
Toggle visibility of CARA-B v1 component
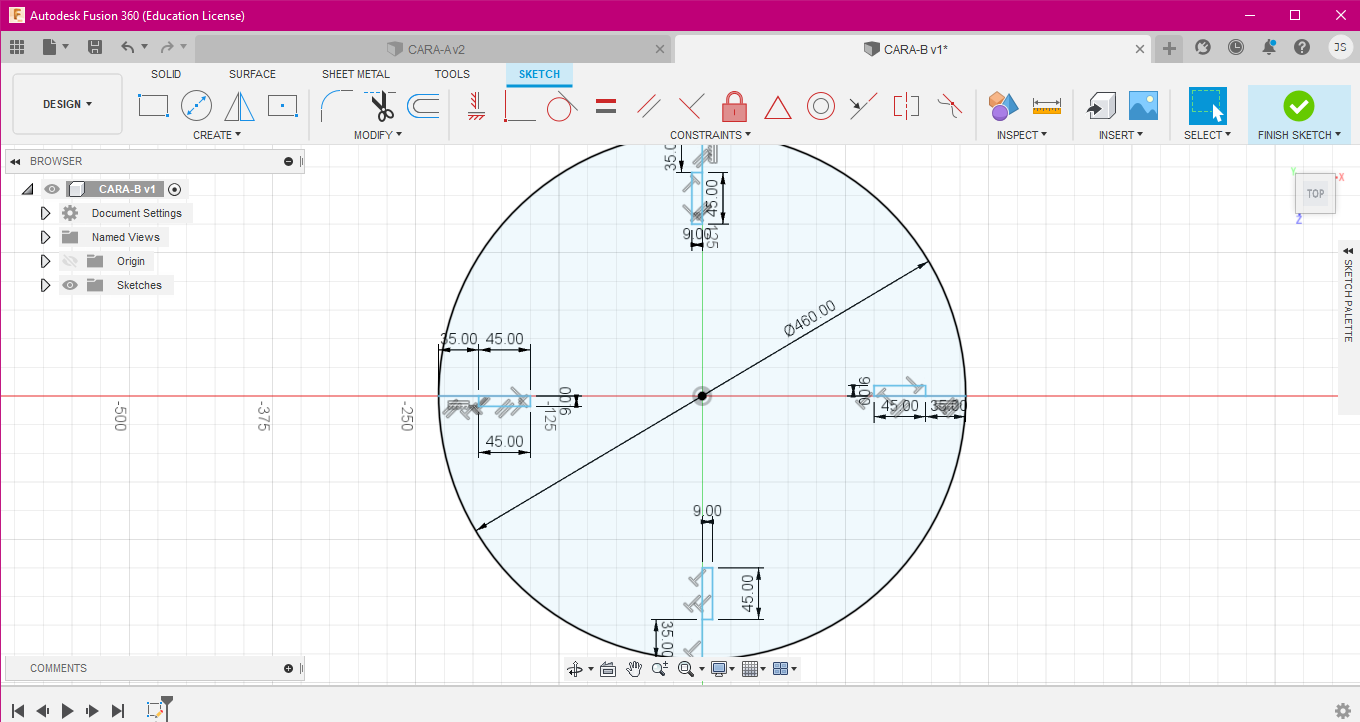(x=52, y=189)
